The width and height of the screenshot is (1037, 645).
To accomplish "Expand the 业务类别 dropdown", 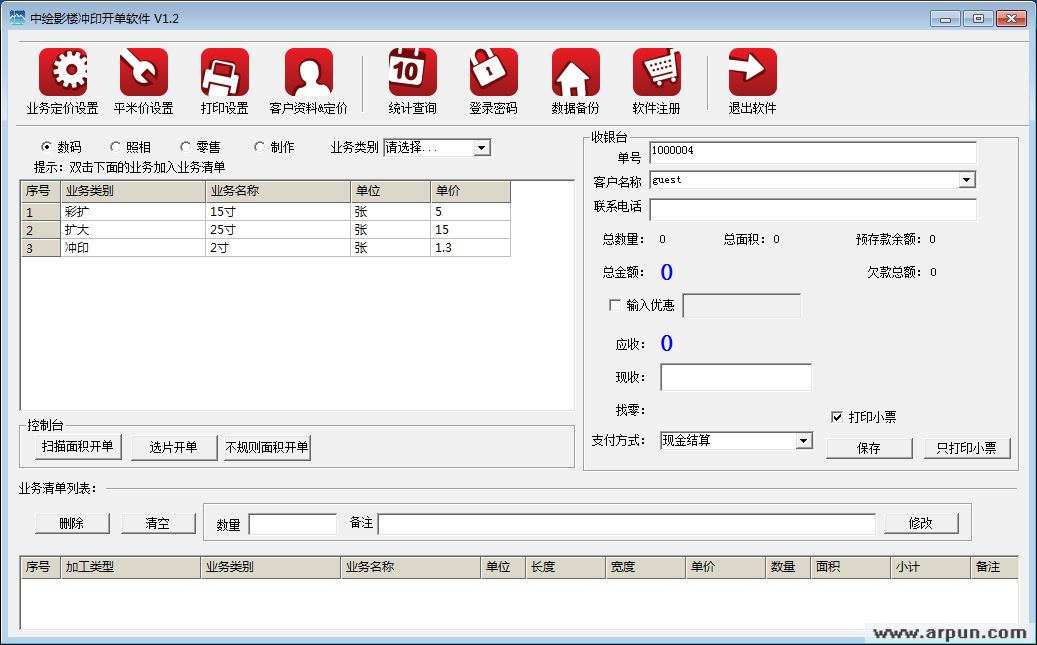I will click(x=482, y=148).
